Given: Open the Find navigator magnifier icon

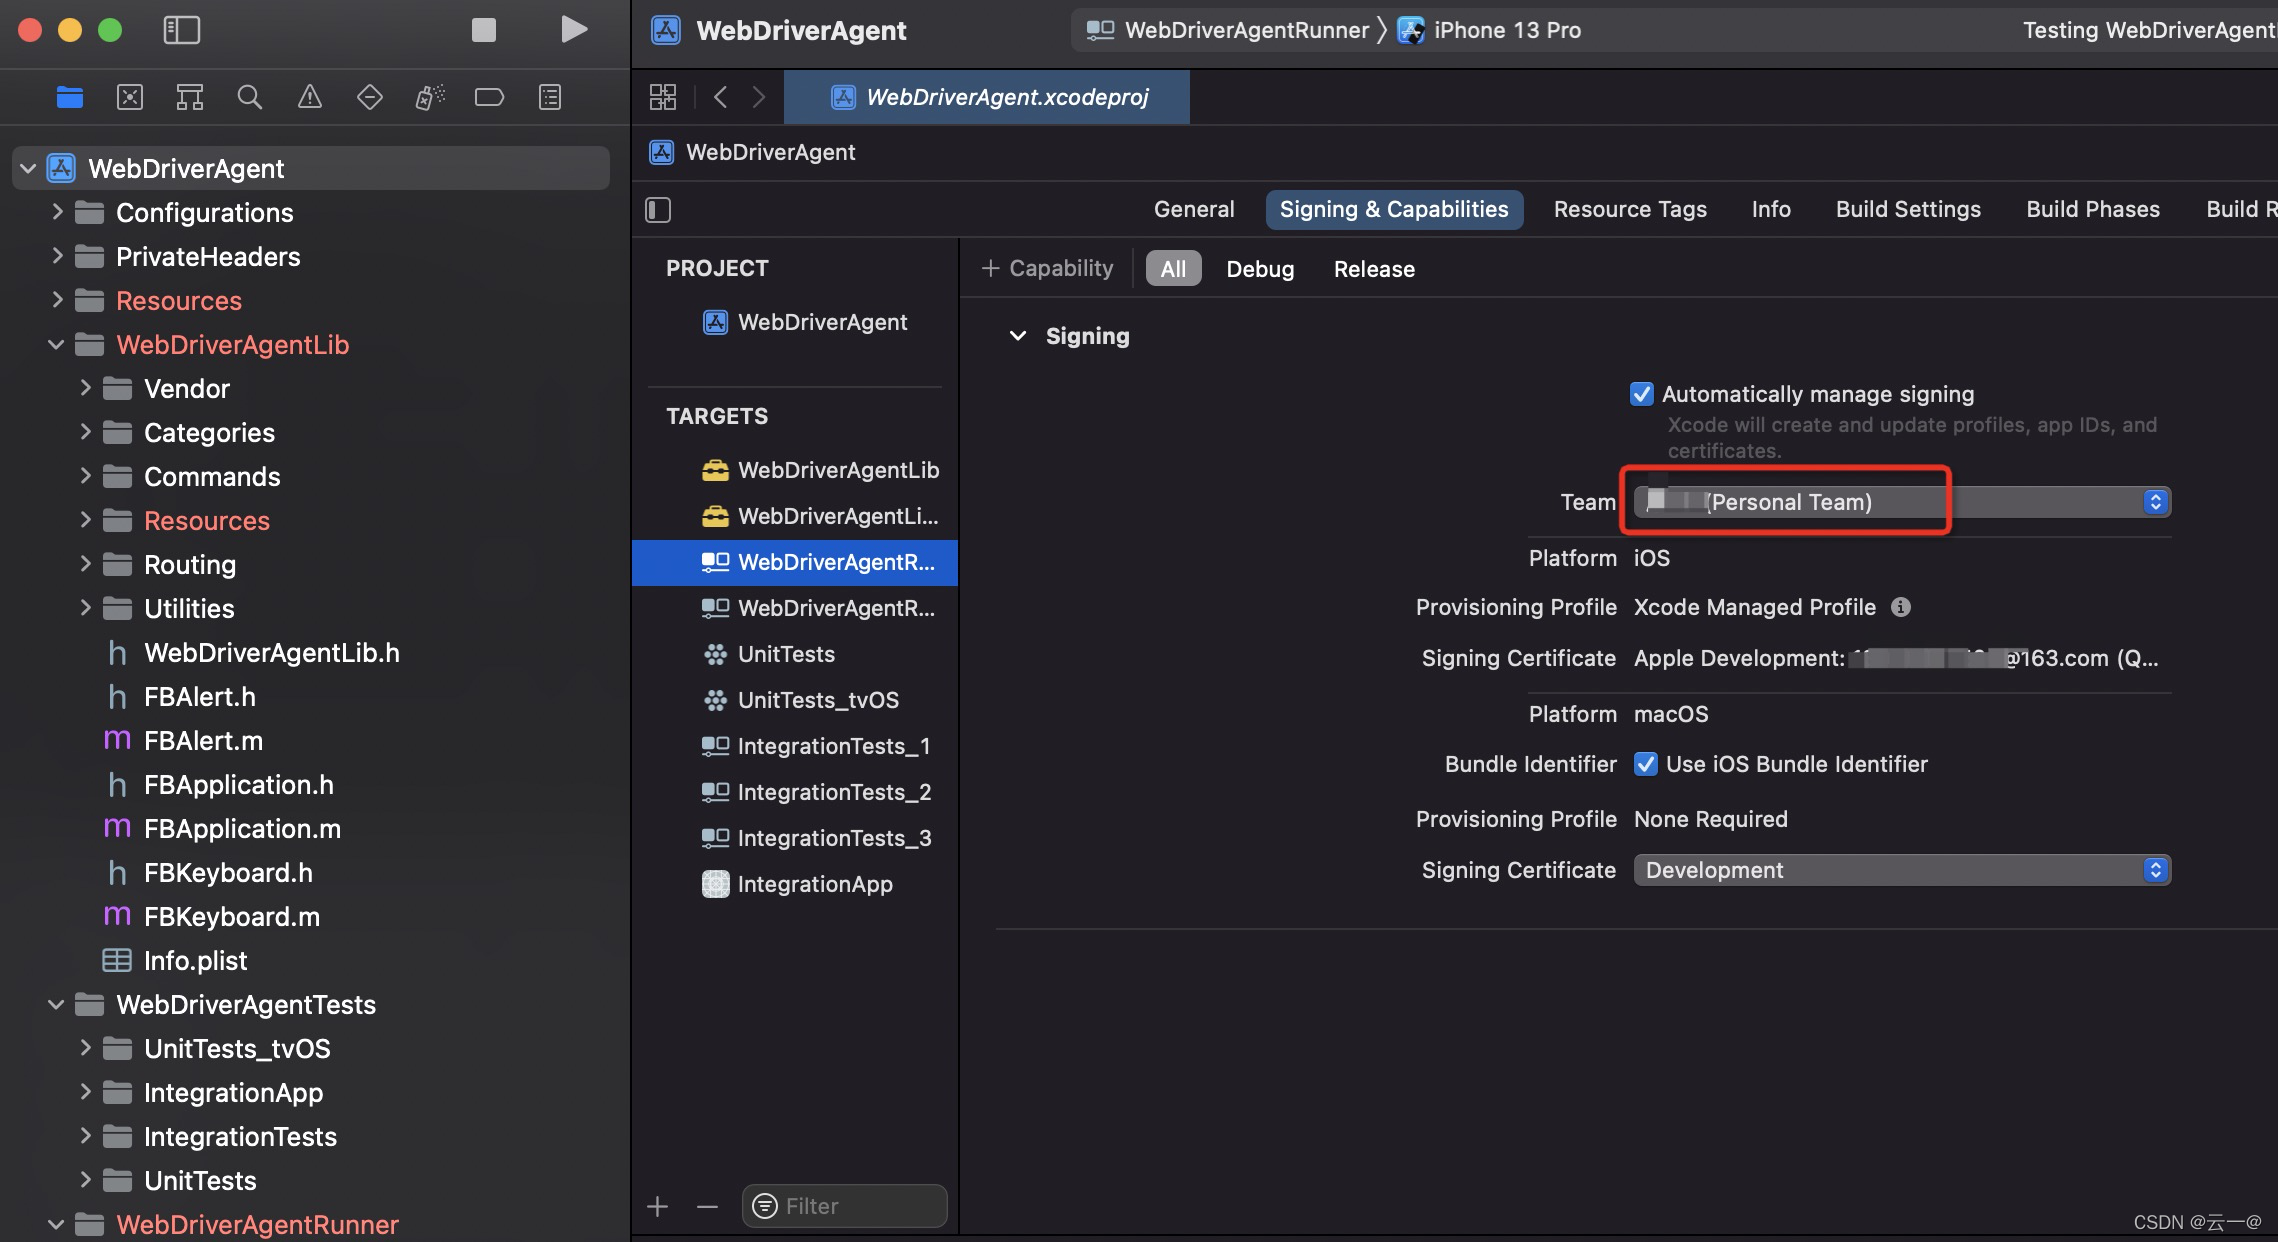Looking at the screenshot, I should coord(249,97).
